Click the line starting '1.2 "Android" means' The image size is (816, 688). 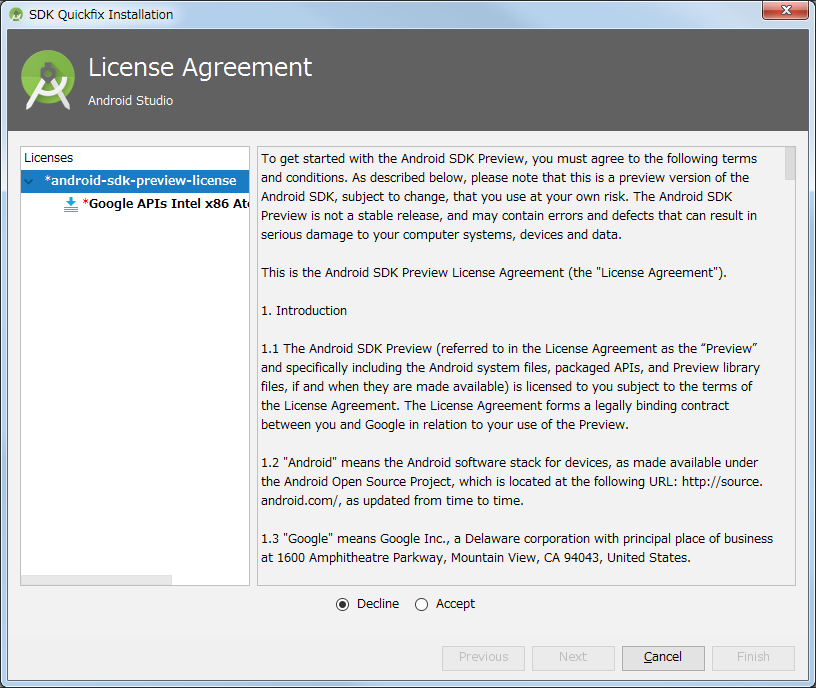pos(509,463)
